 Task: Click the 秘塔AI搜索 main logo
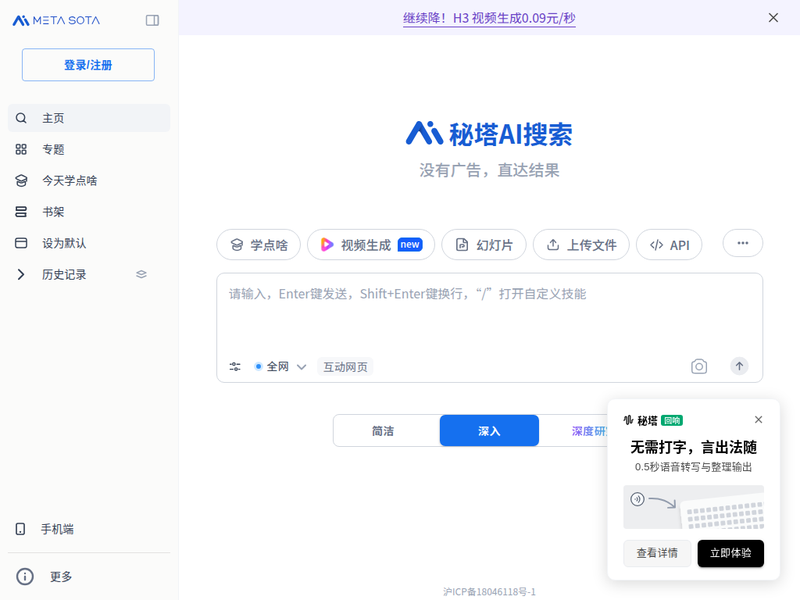coord(489,134)
